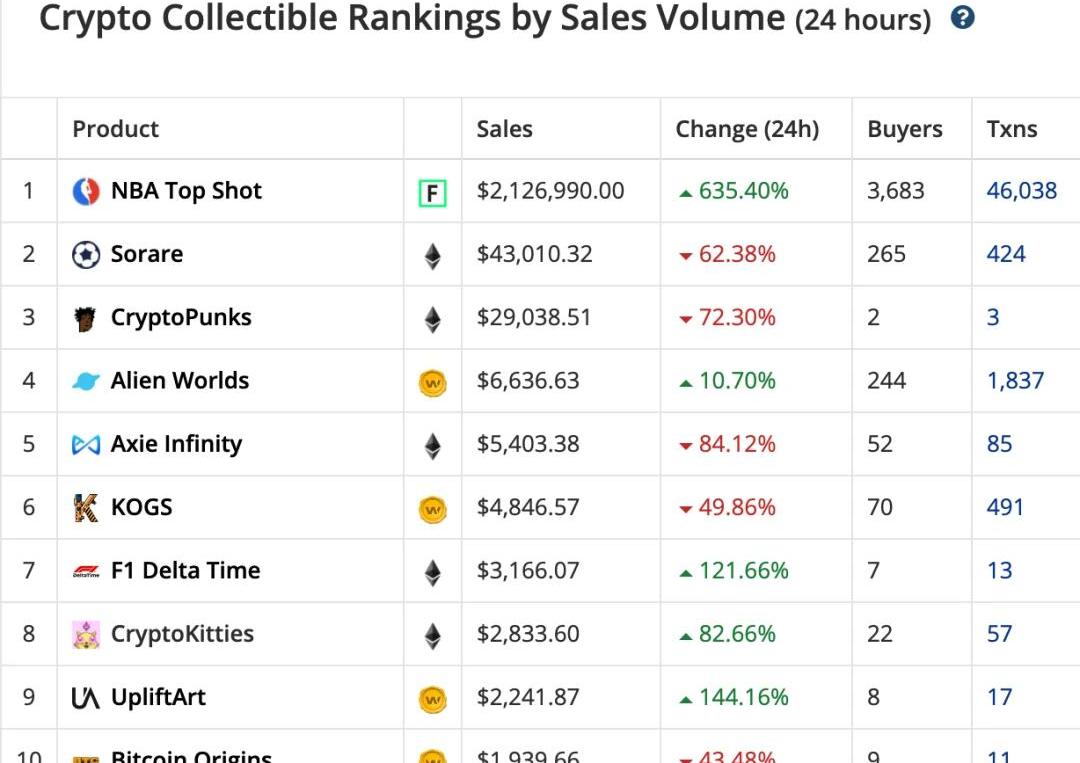This screenshot has height=763, width=1080.
Task: Sort by the Txns column header
Action: [1011, 129]
